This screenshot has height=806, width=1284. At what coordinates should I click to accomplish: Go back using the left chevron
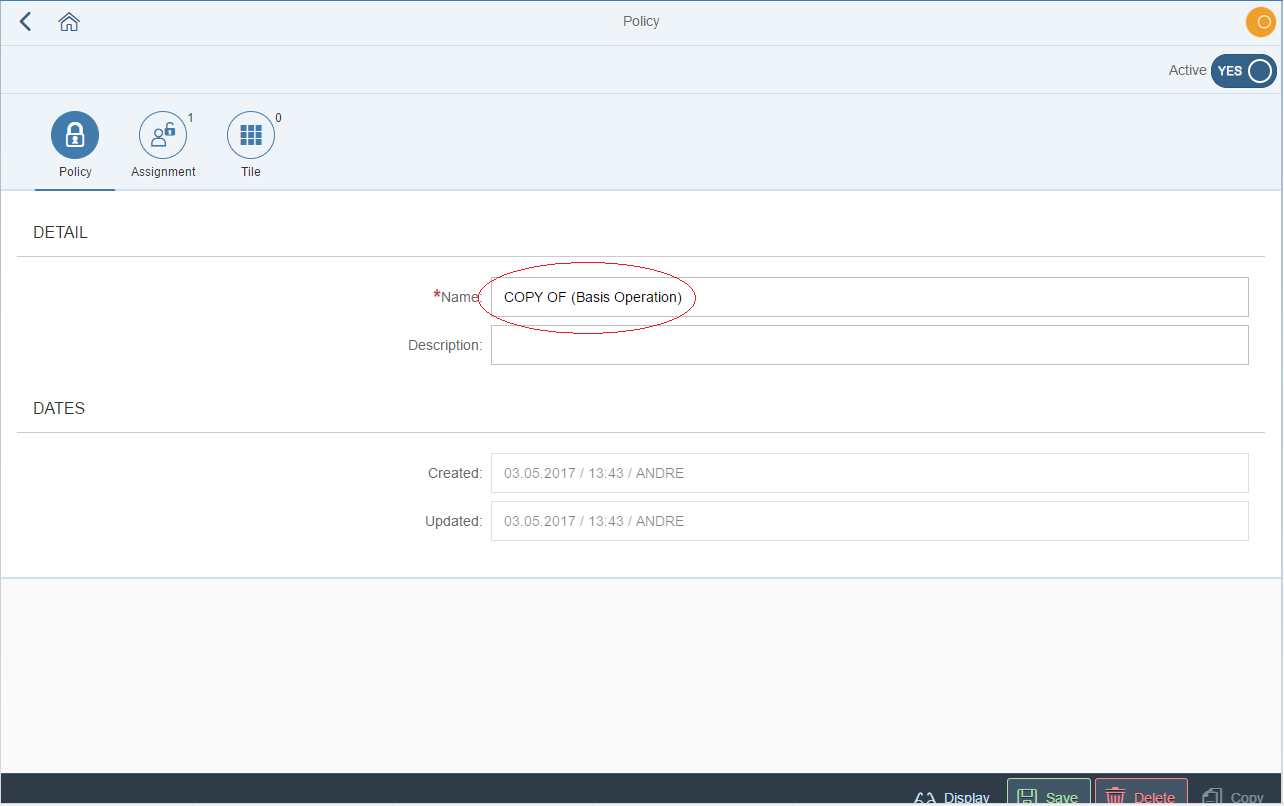(26, 21)
